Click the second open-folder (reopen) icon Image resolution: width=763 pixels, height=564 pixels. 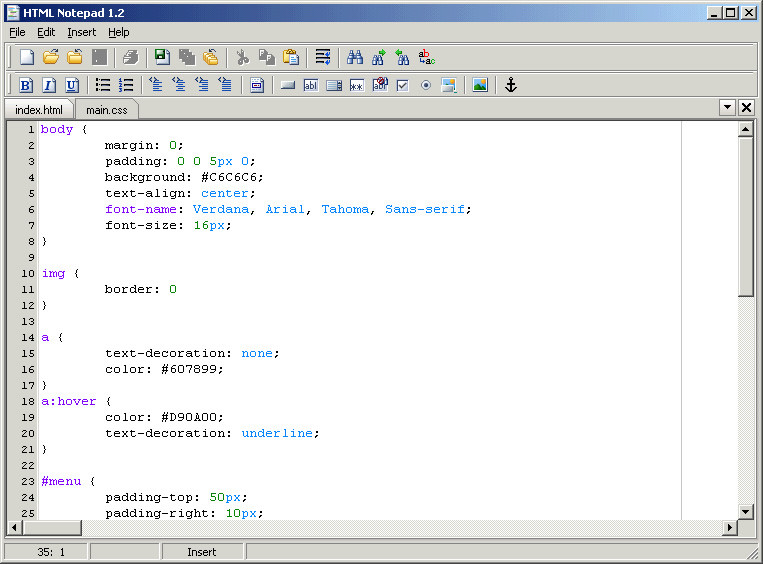click(74, 57)
